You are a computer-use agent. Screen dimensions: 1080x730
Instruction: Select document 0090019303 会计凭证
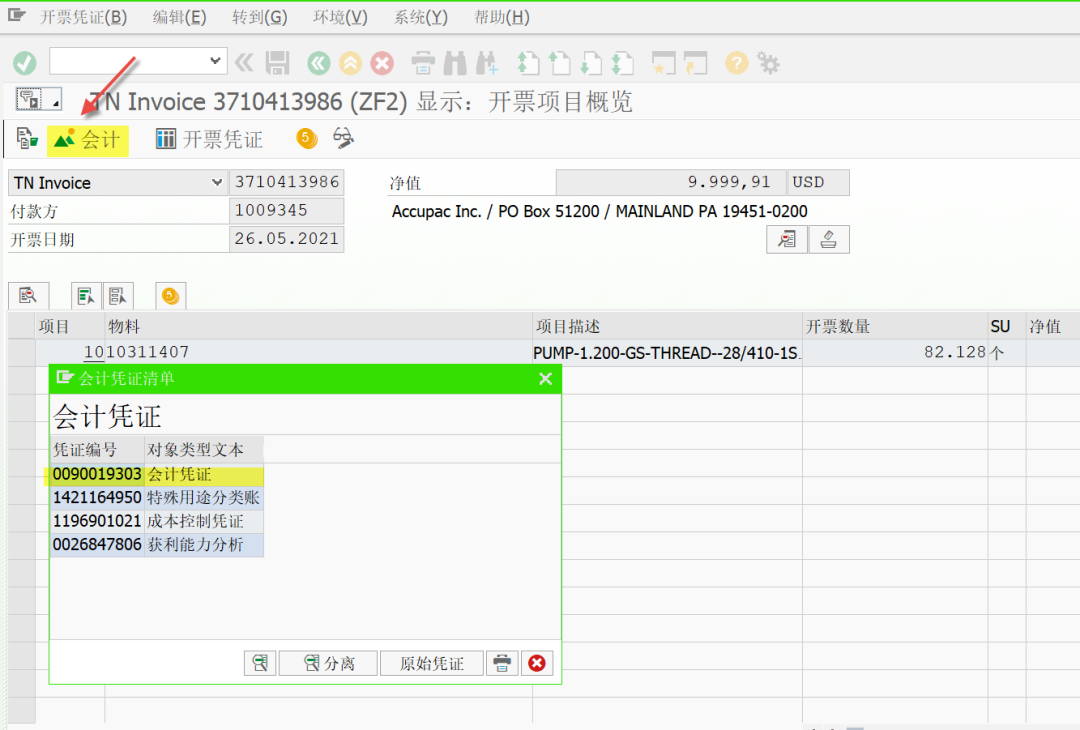tap(156, 474)
